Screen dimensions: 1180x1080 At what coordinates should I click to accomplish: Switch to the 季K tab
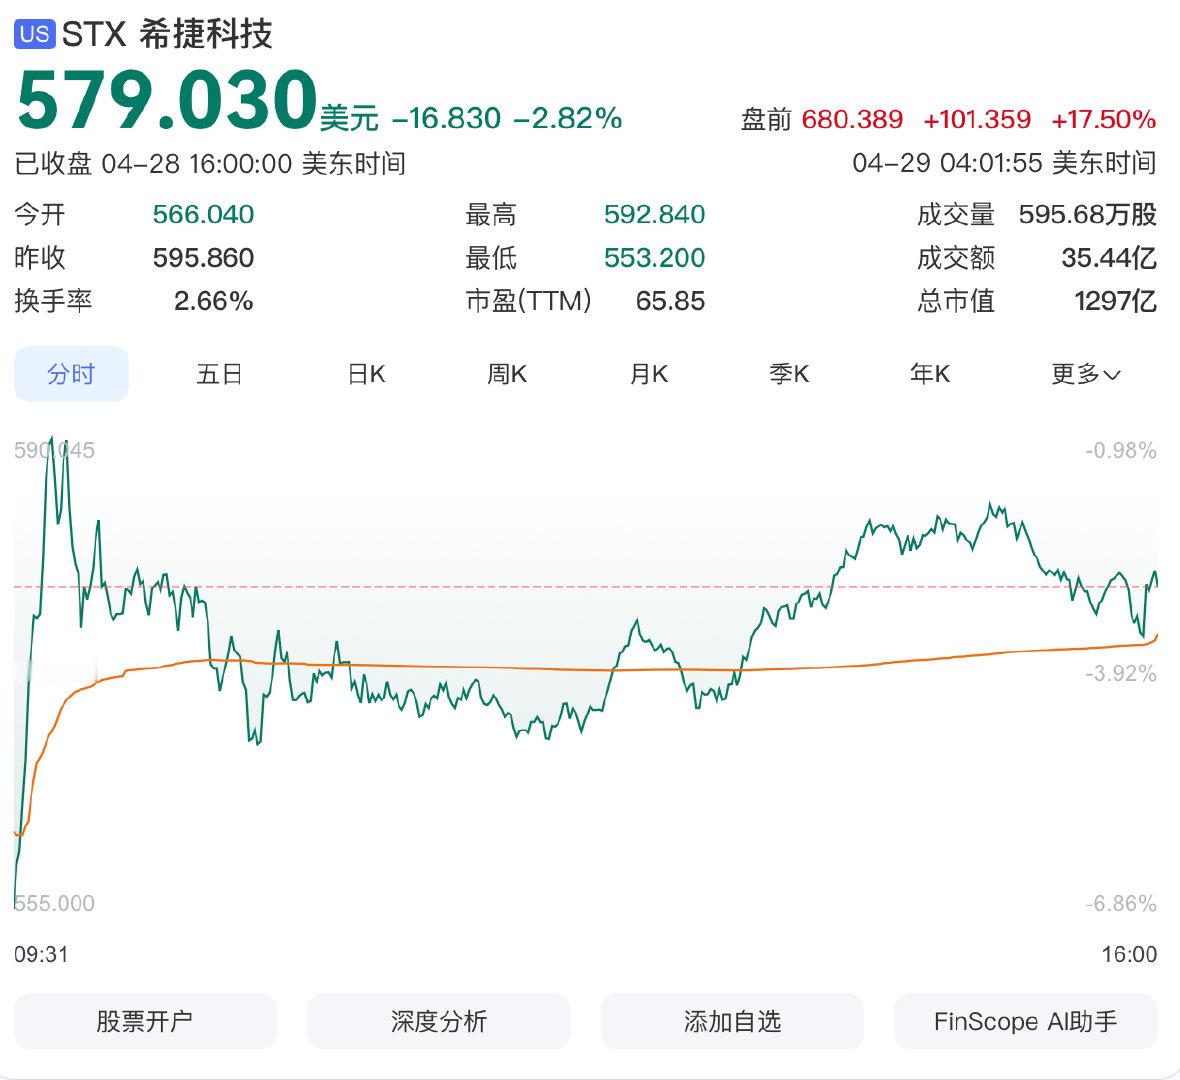pos(790,373)
